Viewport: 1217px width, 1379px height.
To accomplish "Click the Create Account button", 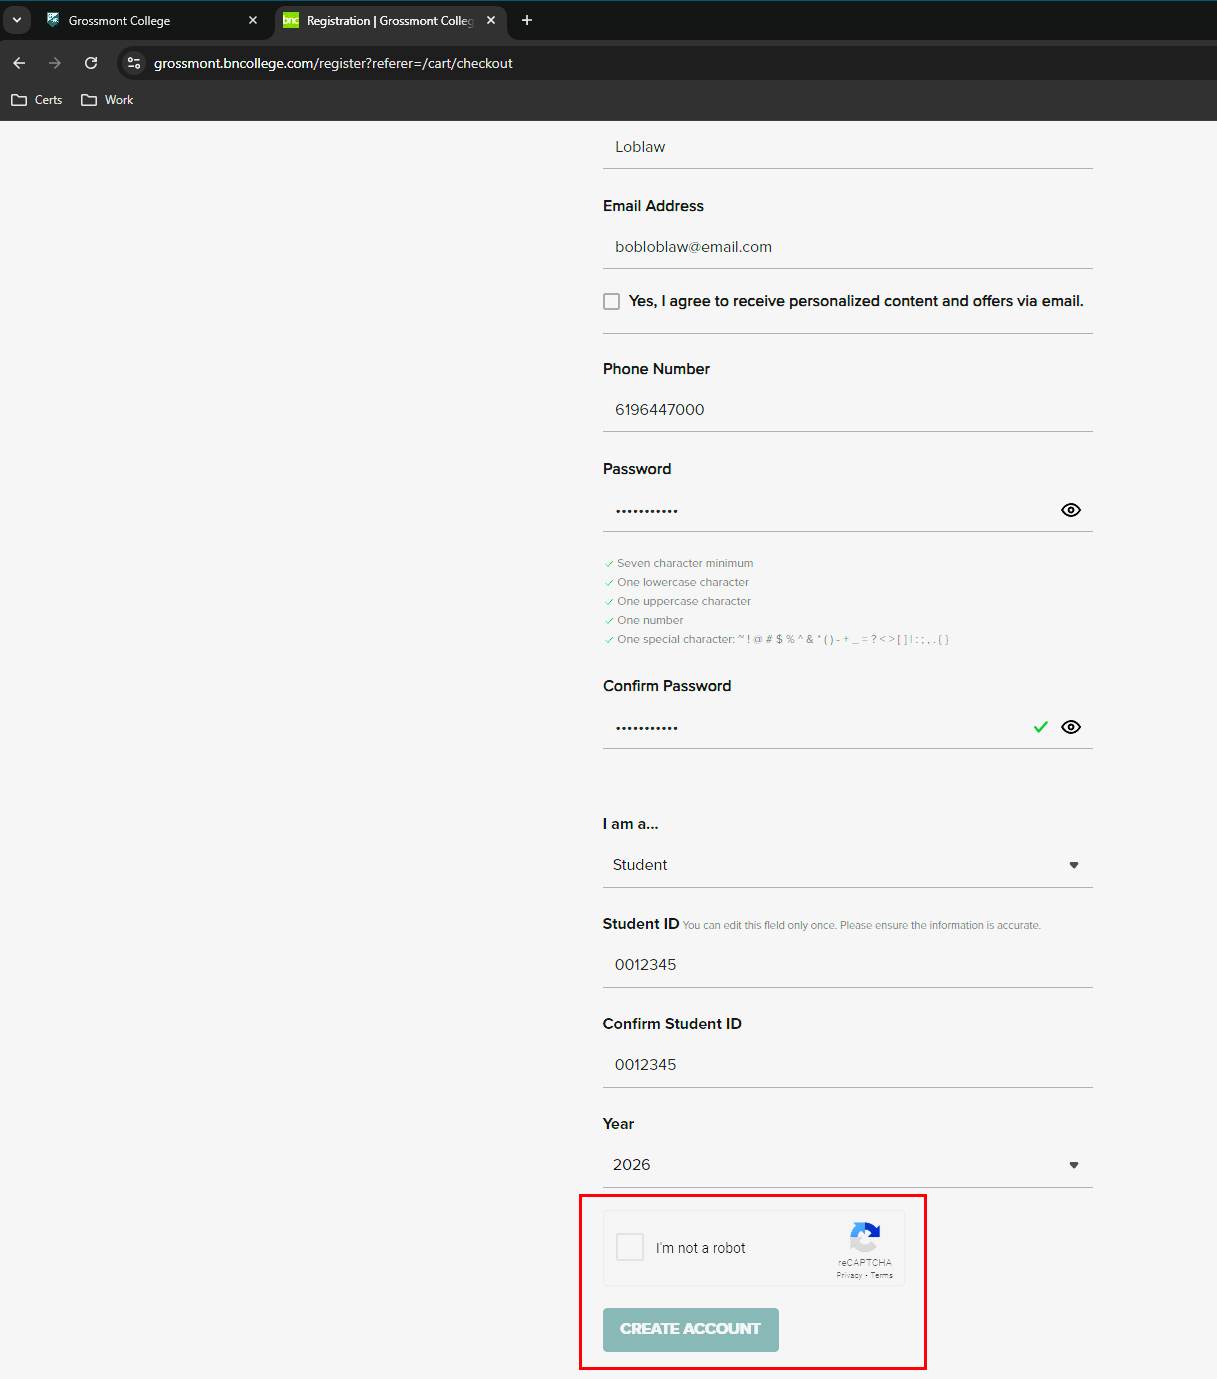I will 690,1329.
